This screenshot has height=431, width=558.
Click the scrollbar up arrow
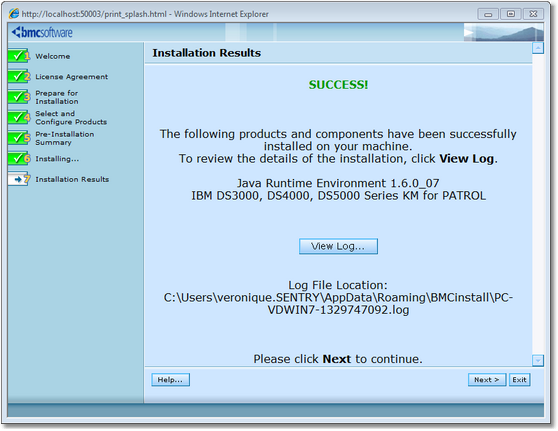pos(538,48)
